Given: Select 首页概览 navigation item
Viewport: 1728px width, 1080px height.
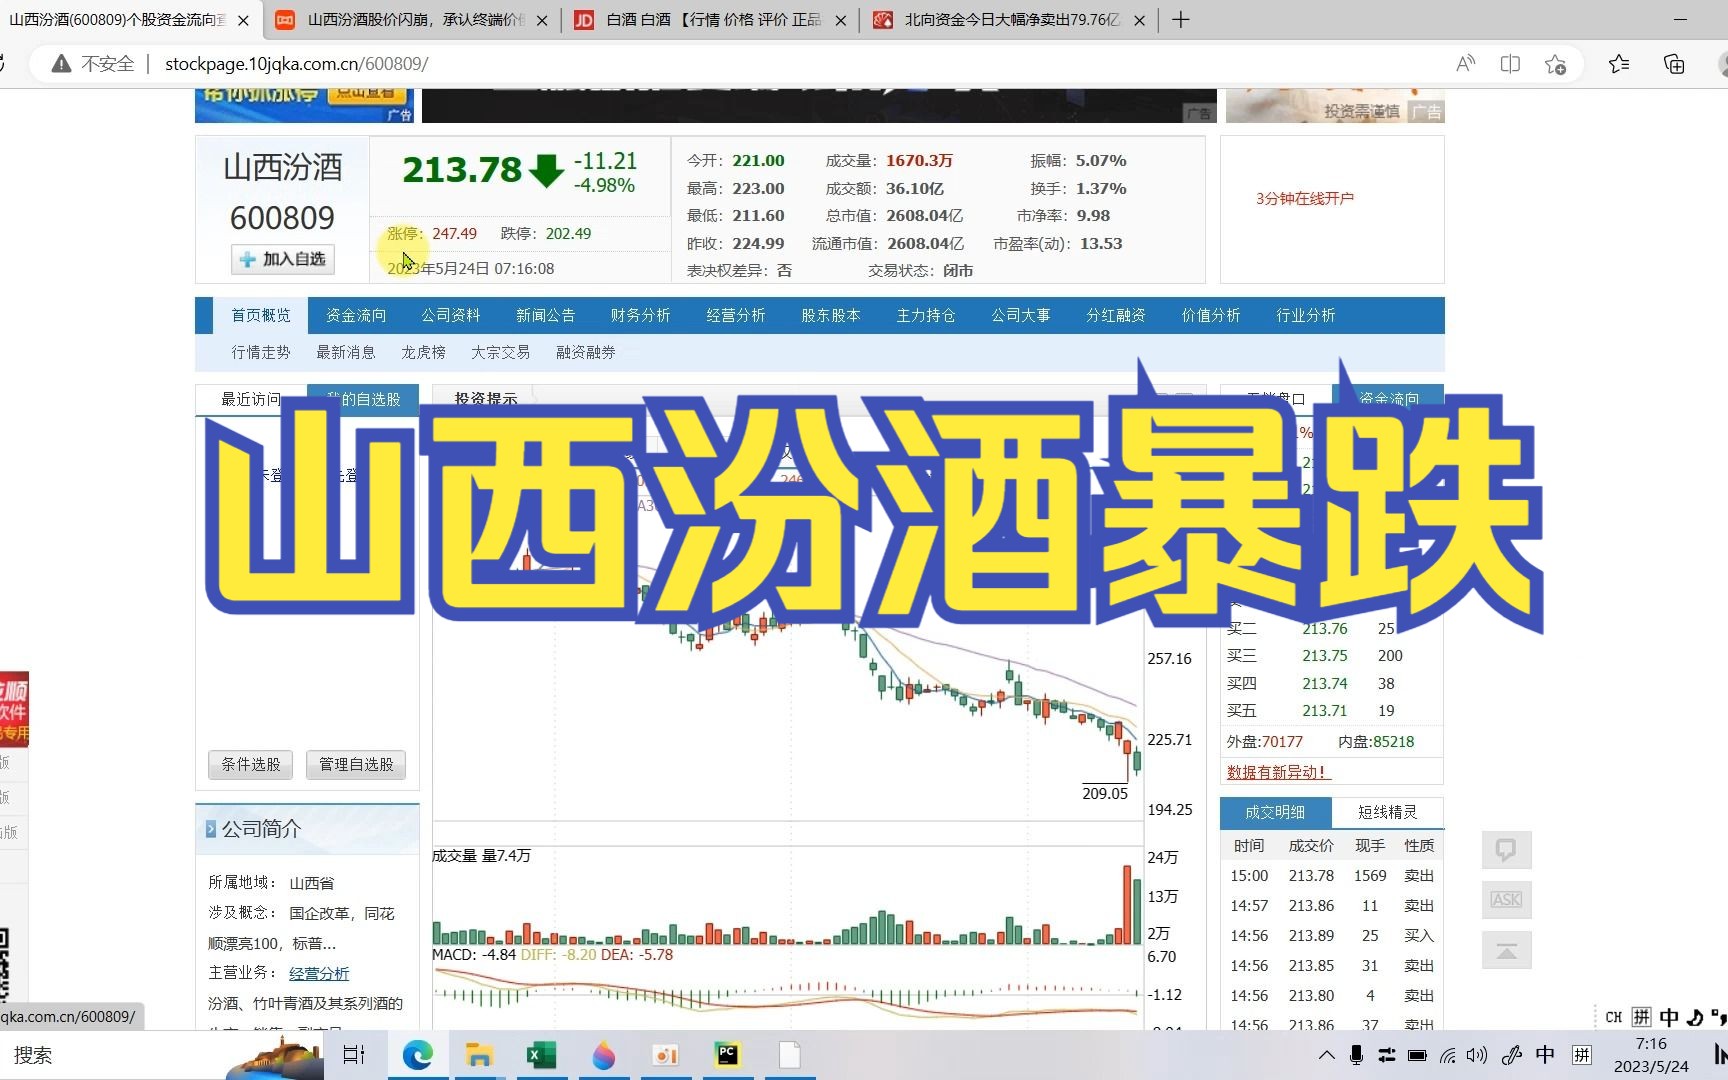Looking at the screenshot, I should [260, 315].
